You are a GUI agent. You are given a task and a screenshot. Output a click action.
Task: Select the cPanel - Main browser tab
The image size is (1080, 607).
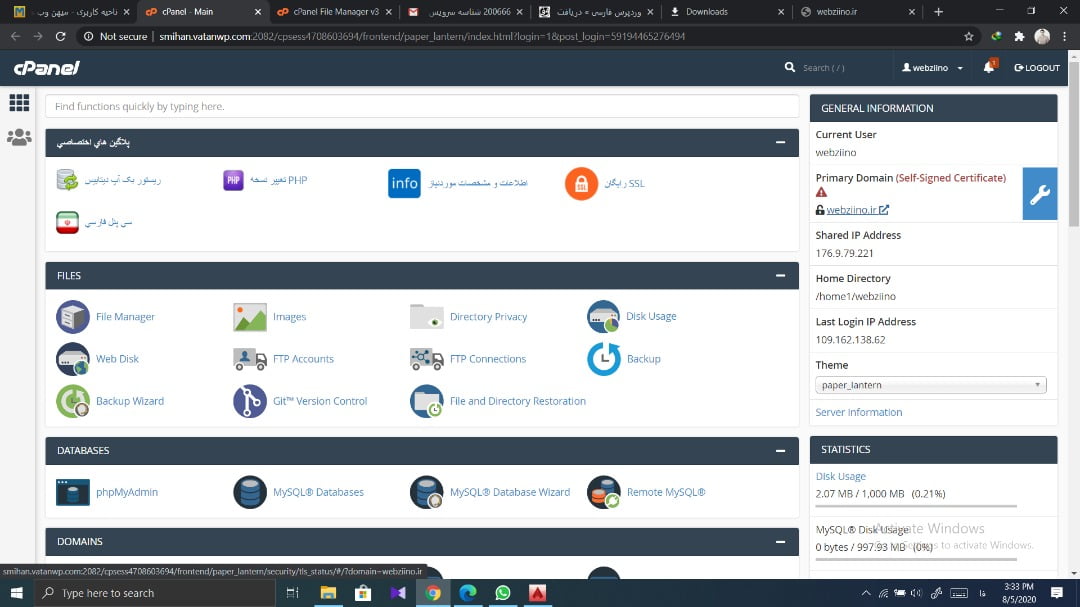(x=204, y=12)
